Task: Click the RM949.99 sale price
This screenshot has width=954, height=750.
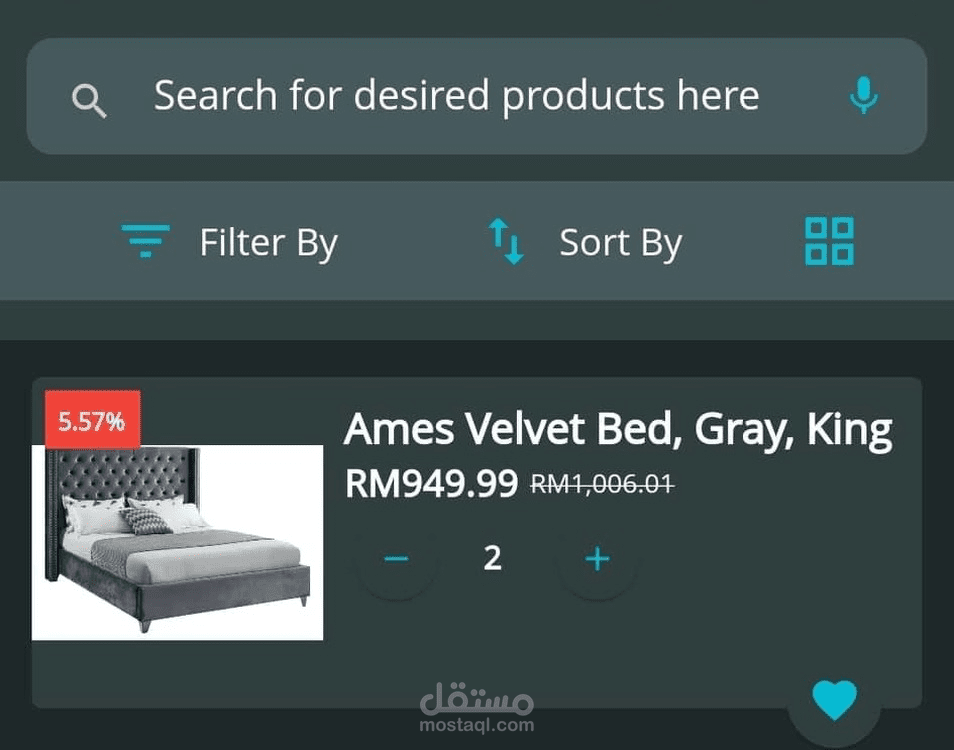Action: tap(431, 485)
